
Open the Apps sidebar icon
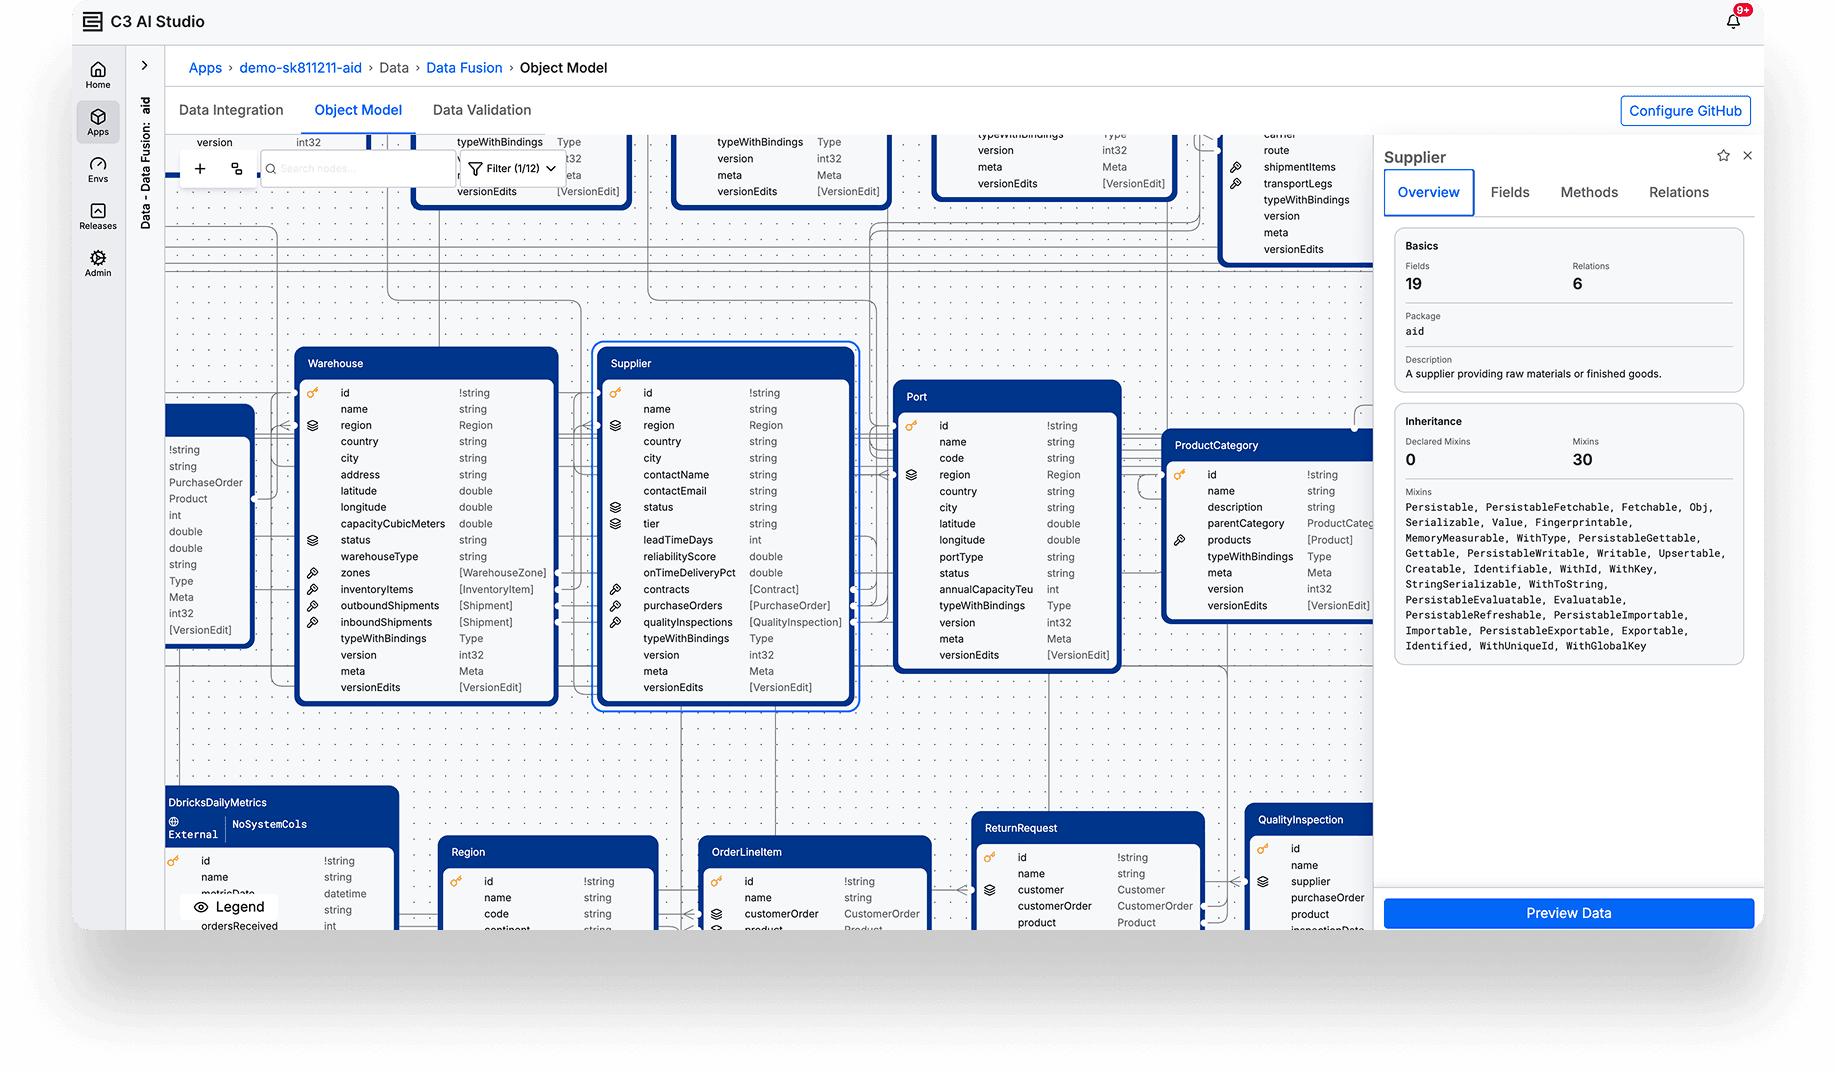click(x=98, y=122)
